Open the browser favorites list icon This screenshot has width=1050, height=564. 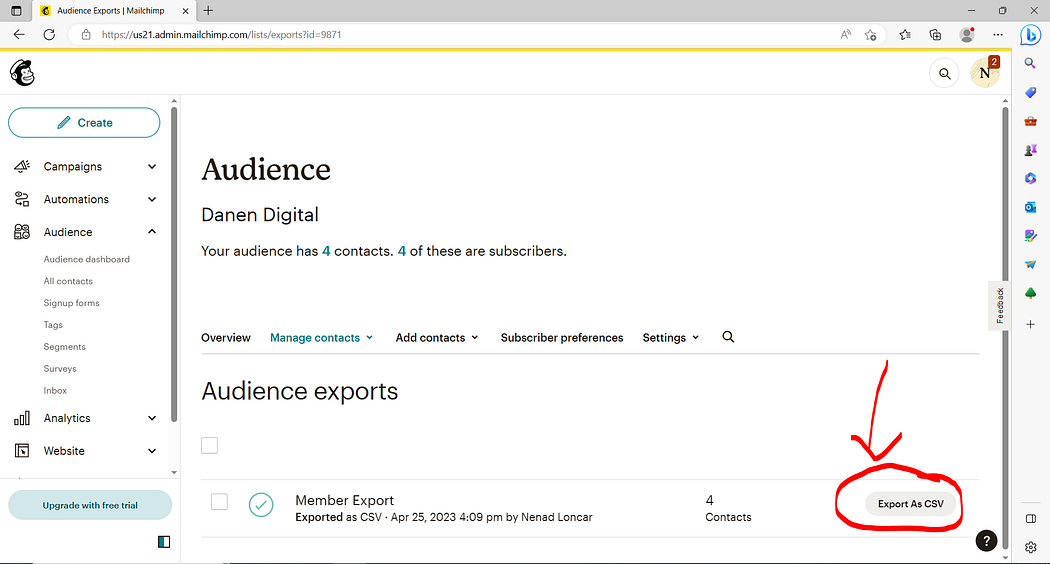[x=905, y=35]
